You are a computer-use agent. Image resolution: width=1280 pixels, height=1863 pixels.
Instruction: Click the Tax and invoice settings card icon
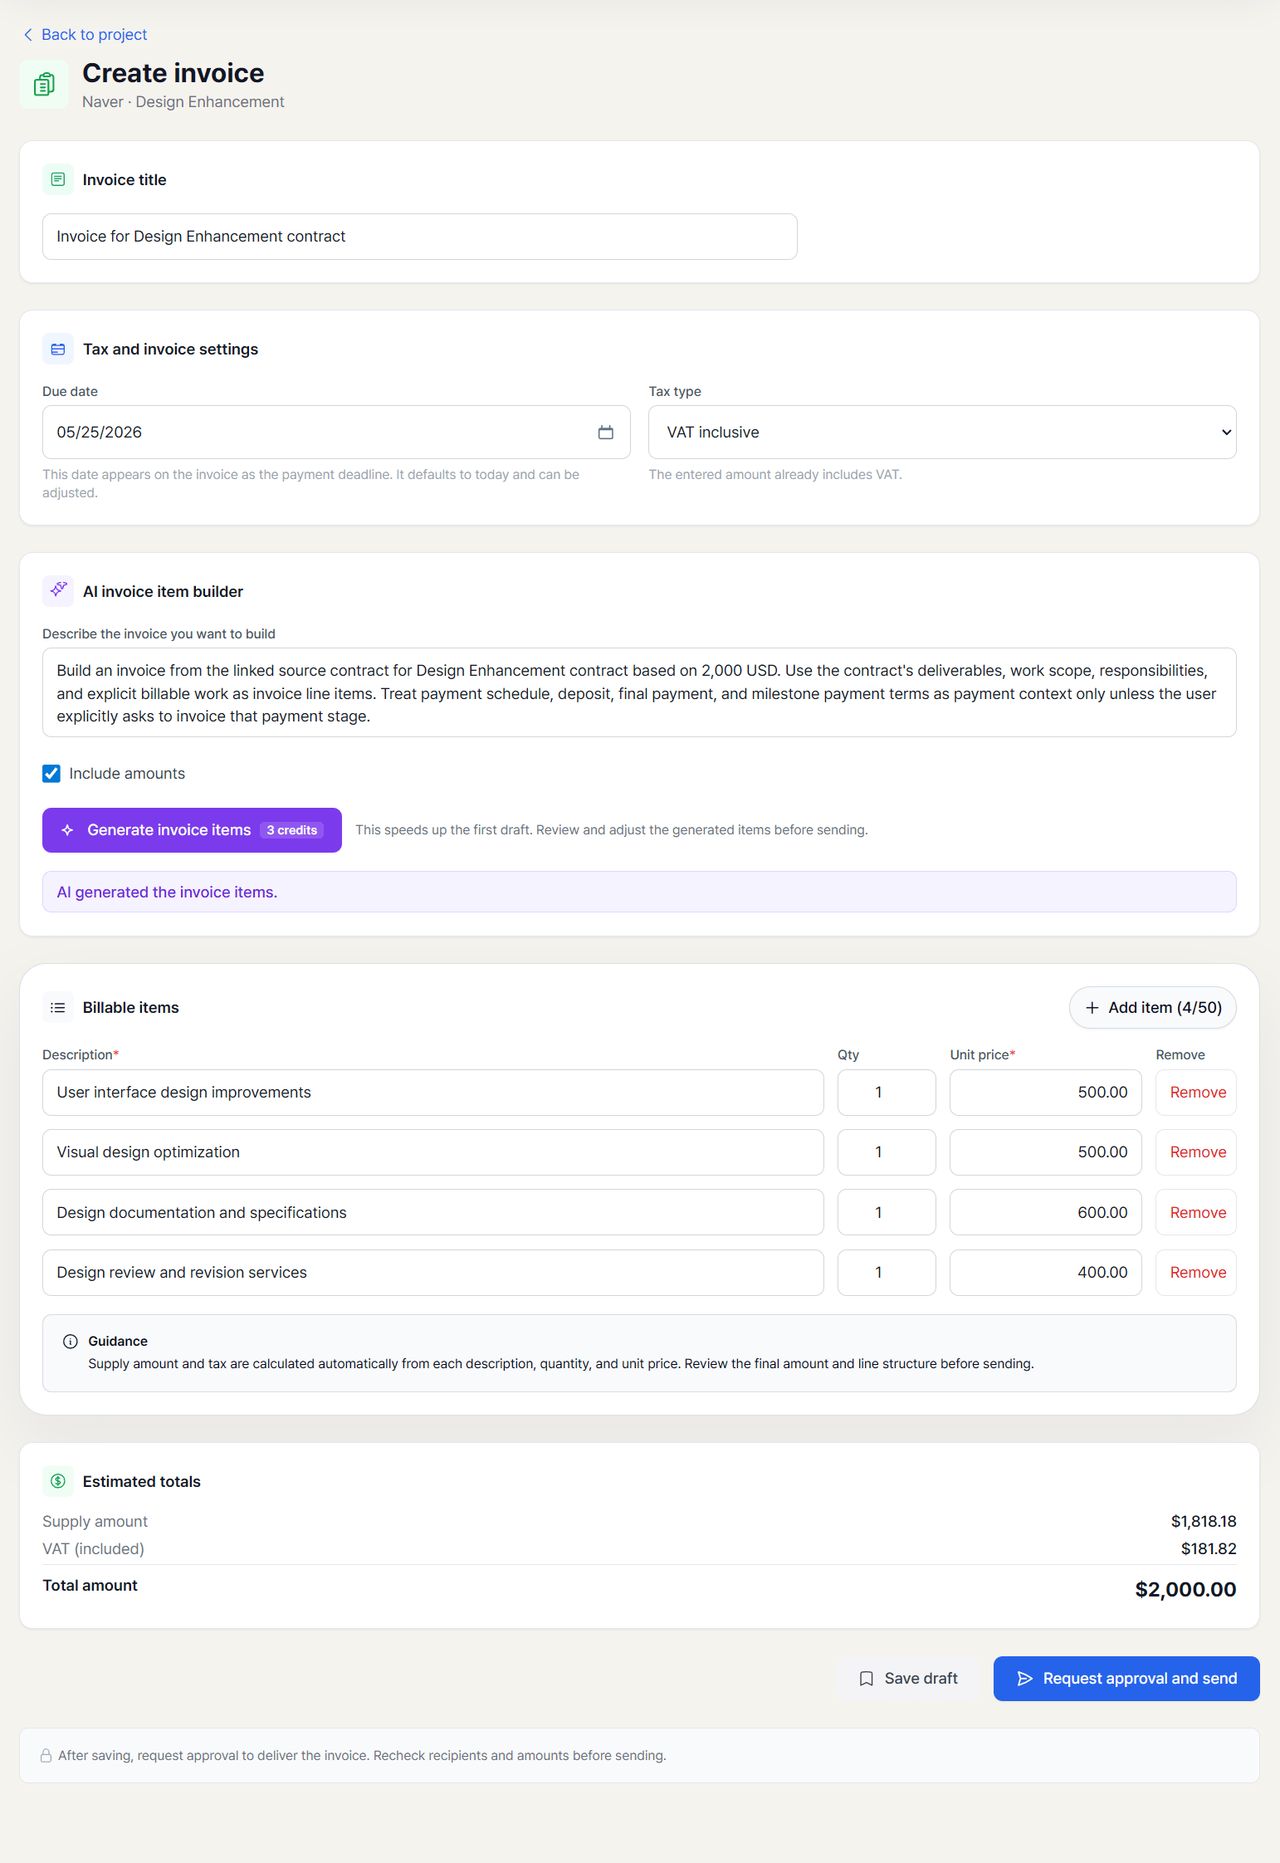(x=58, y=349)
